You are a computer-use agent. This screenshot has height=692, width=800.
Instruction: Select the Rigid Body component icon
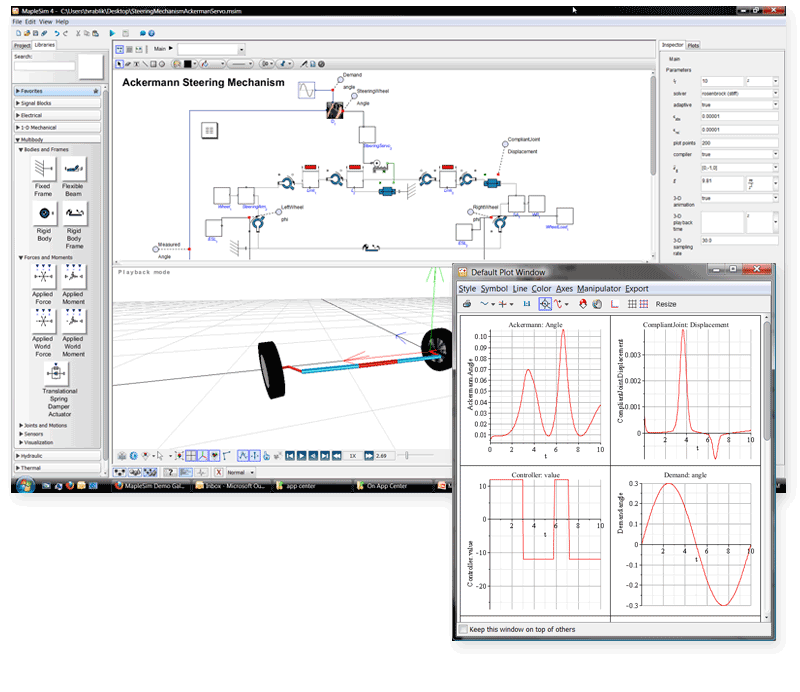43,213
